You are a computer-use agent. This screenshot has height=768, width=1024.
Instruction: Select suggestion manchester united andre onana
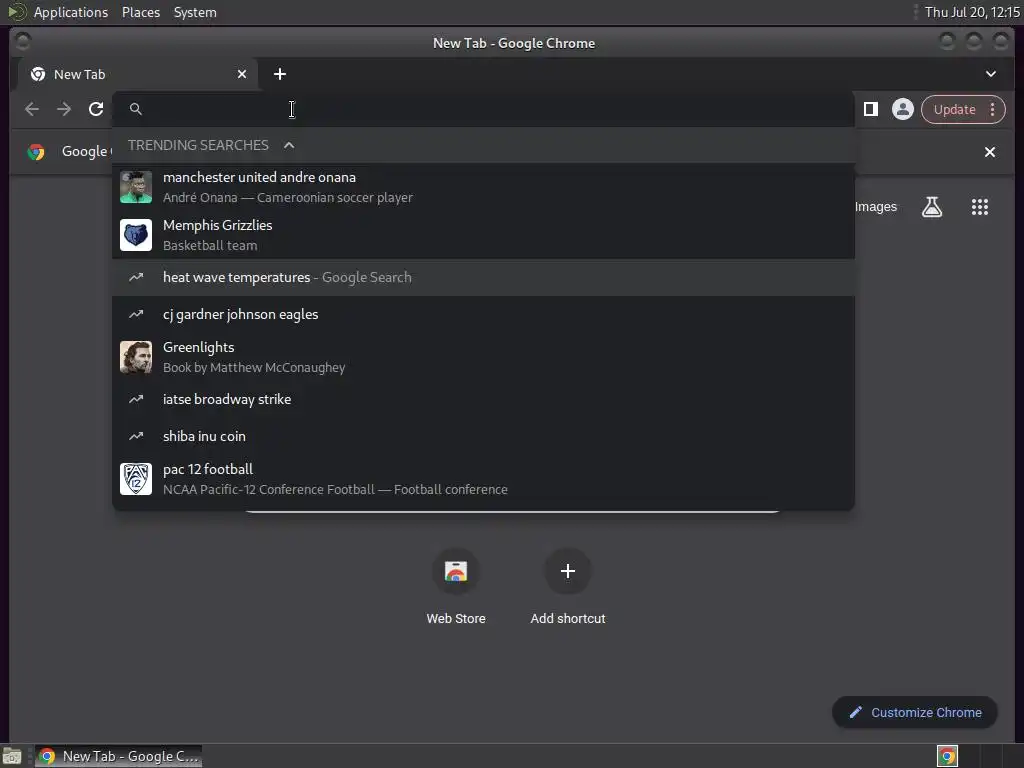click(x=483, y=187)
